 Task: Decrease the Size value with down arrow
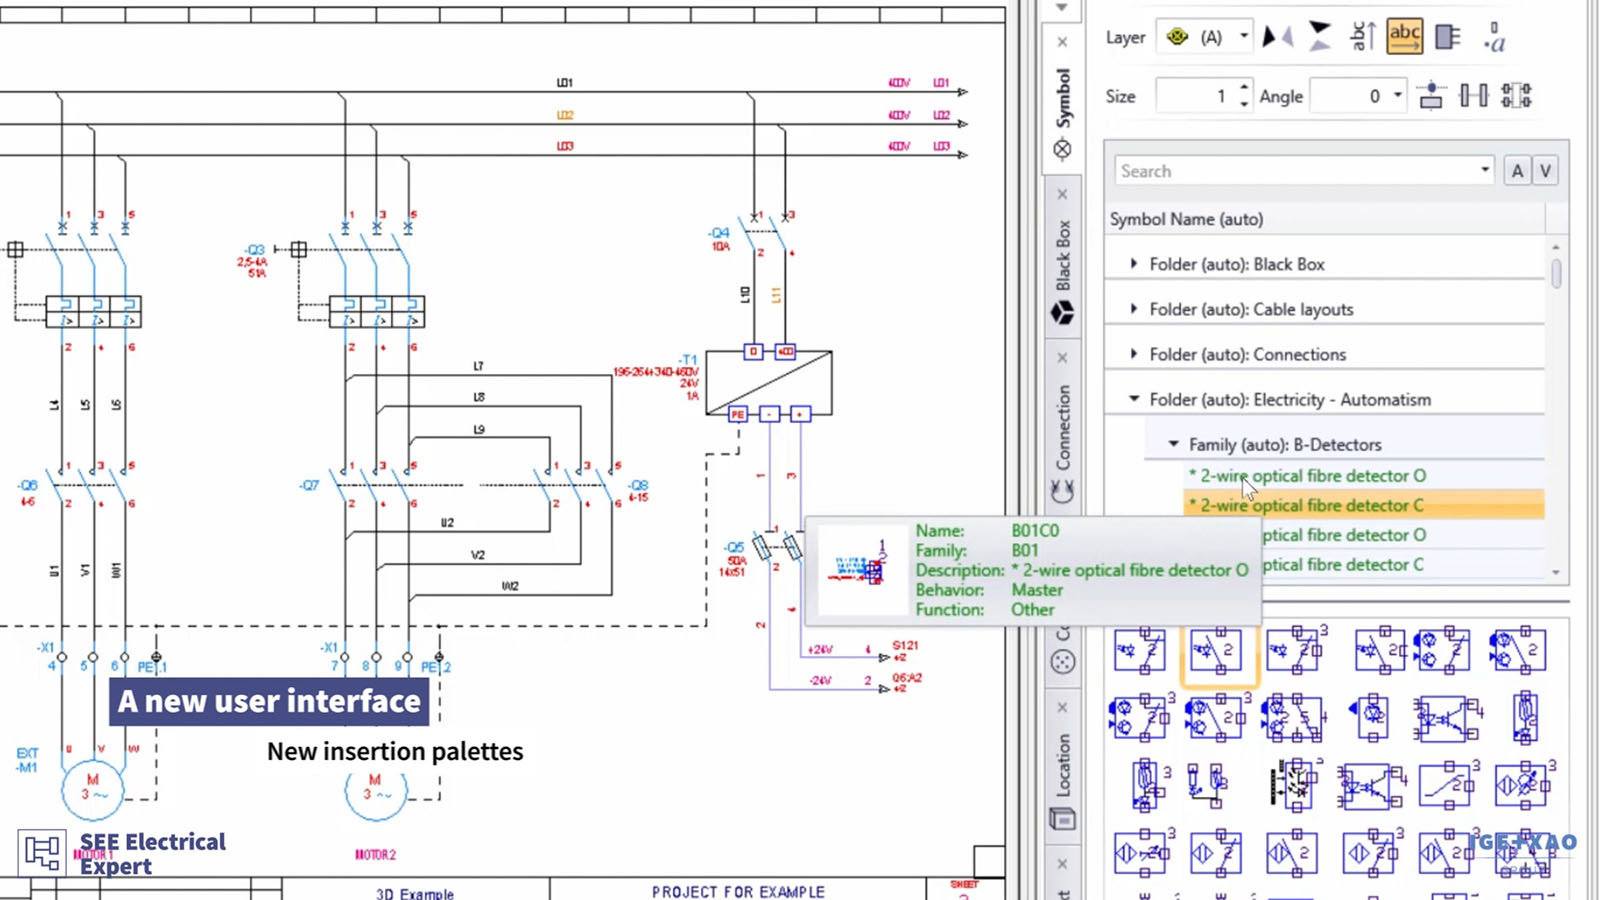[x=1244, y=104]
